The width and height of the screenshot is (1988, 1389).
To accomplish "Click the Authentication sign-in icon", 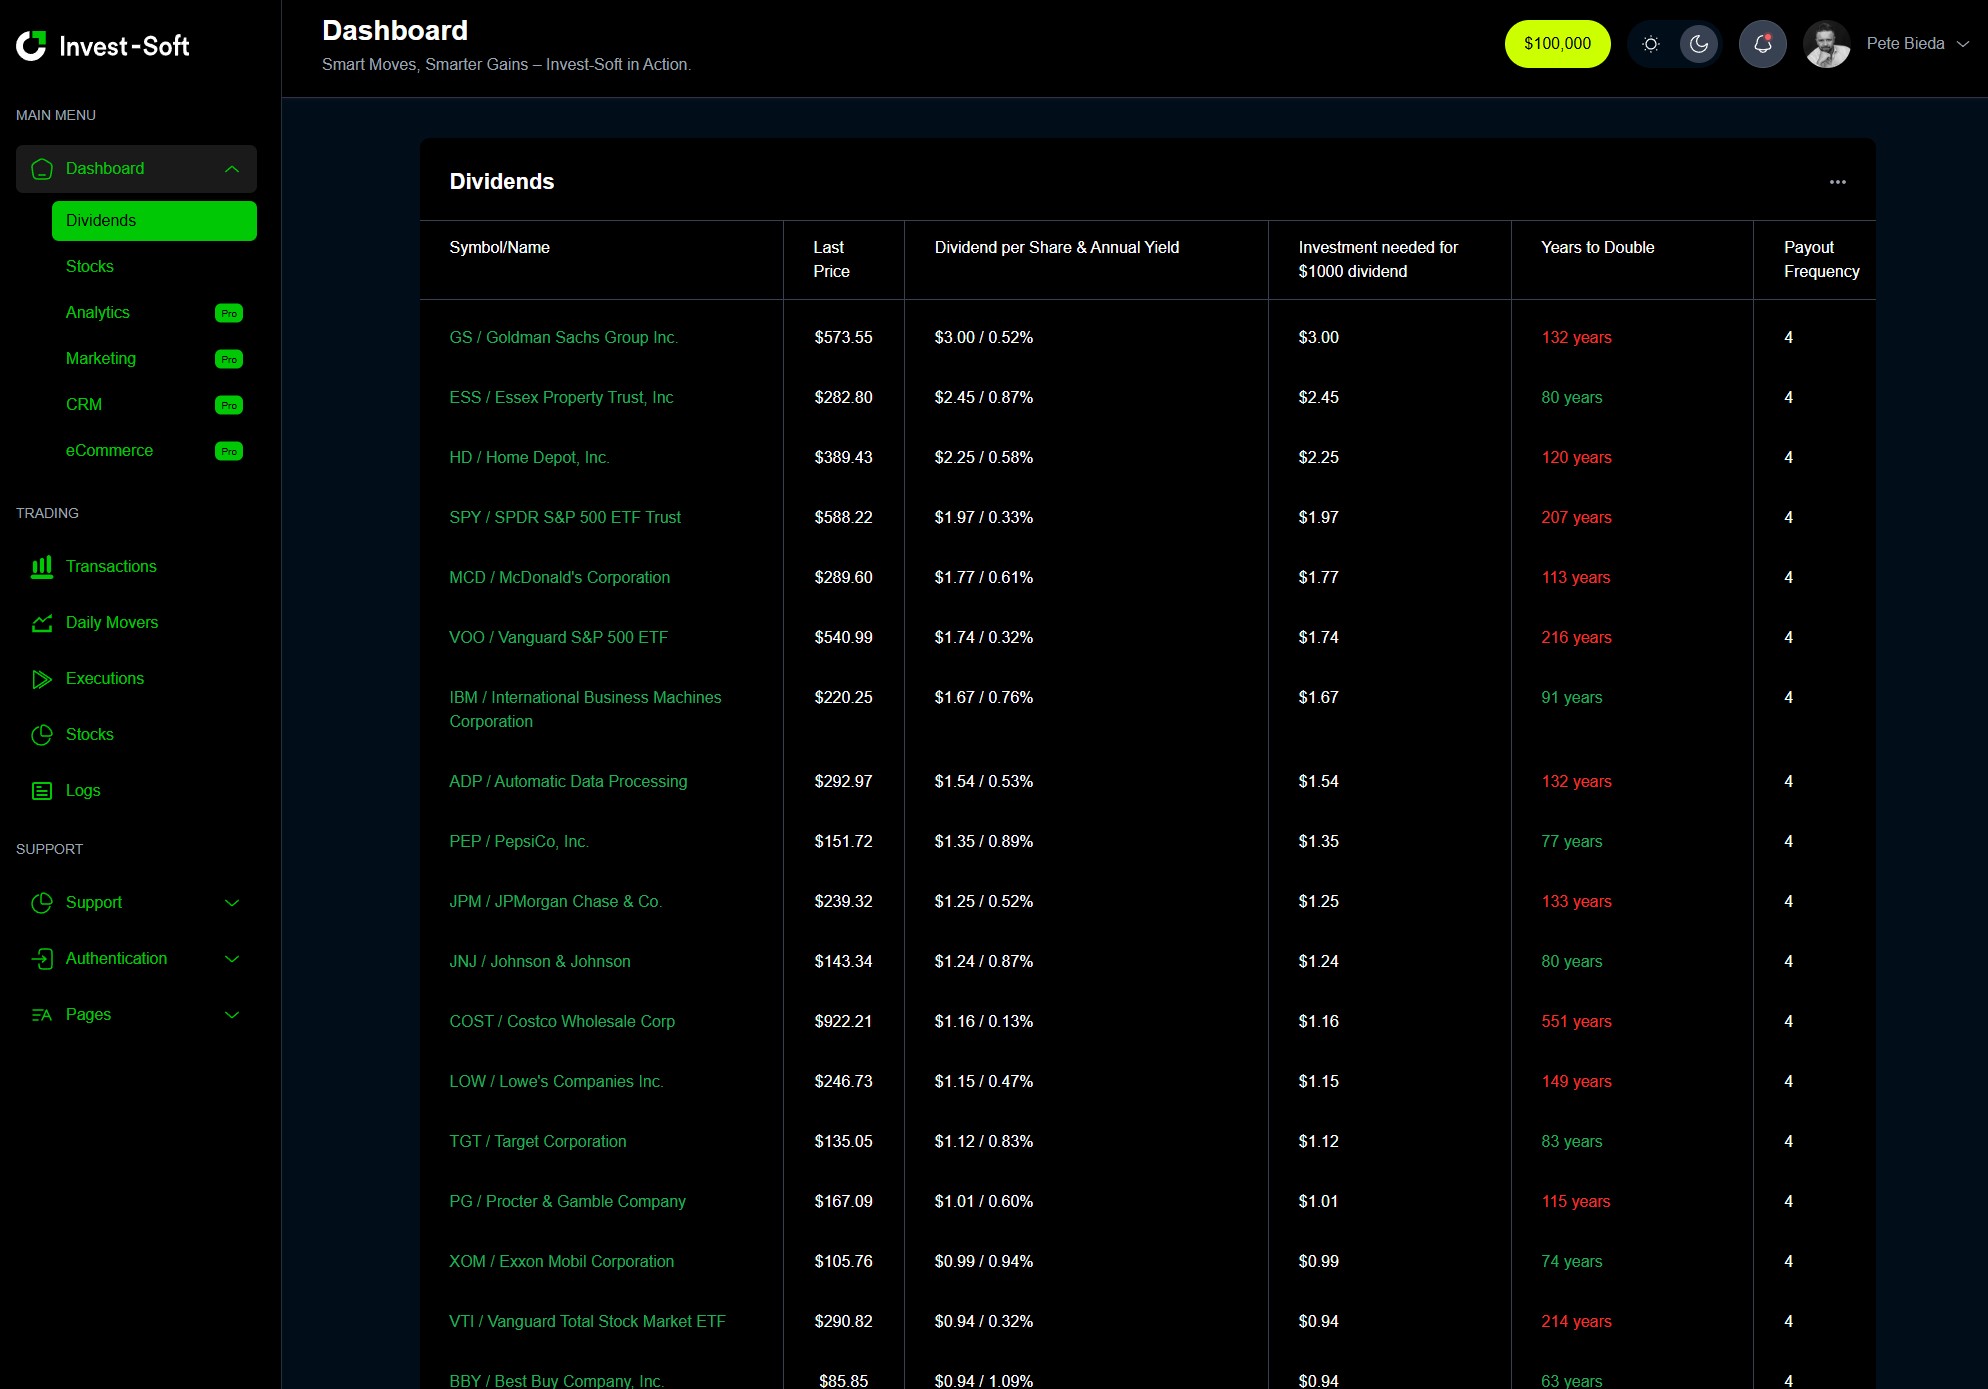I will [x=42, y=959].
